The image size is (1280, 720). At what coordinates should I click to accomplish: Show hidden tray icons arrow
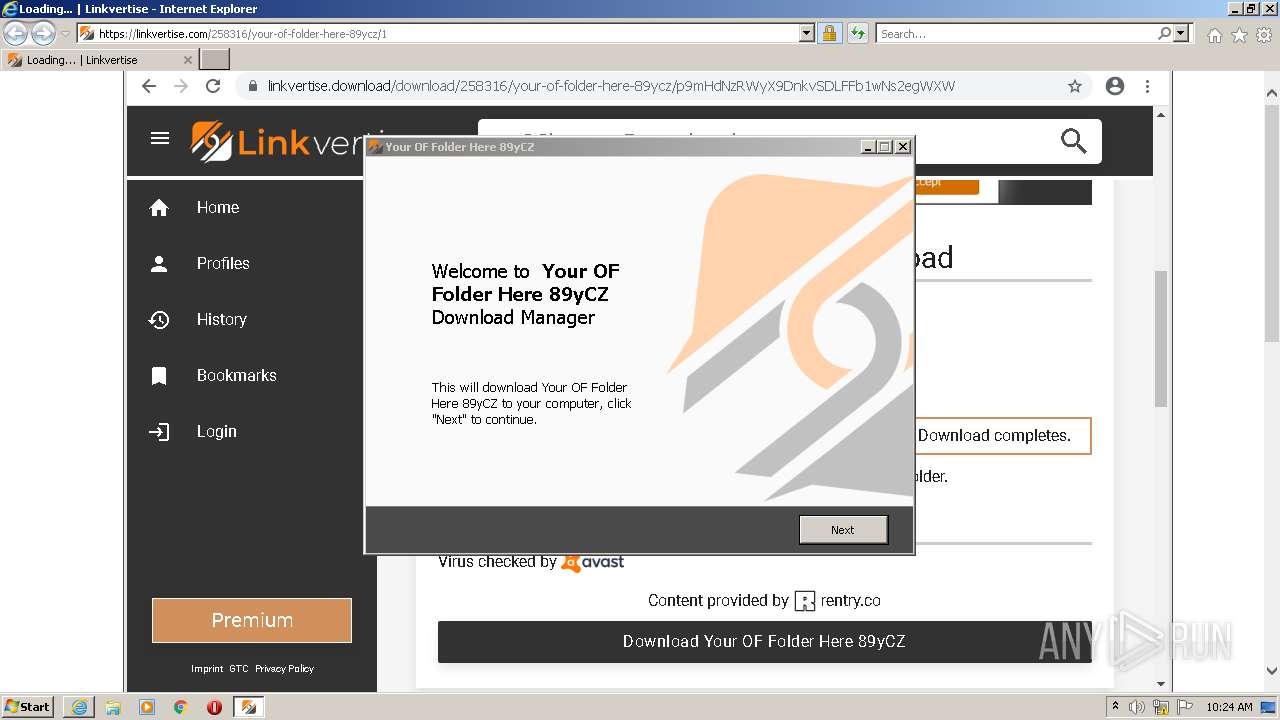pos(1116,707)
